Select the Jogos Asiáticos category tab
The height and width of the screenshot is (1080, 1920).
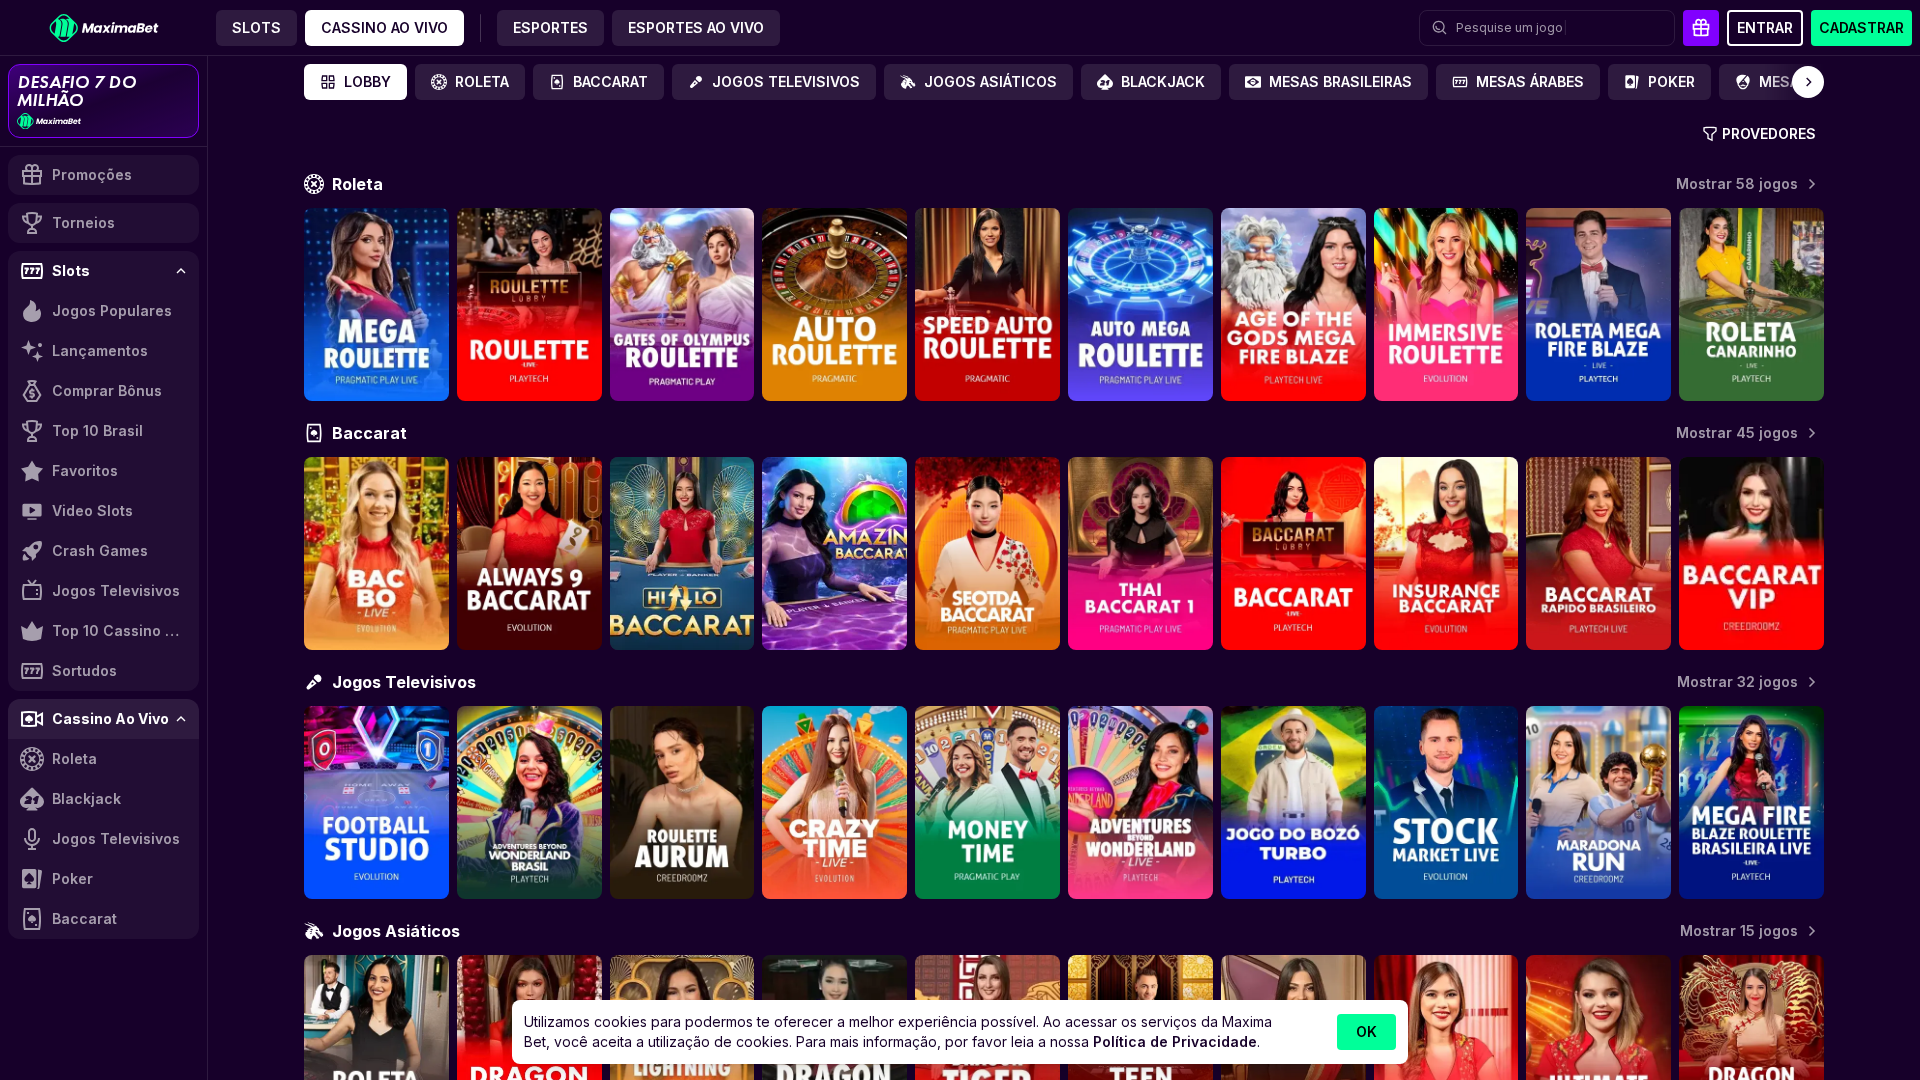tap(978, 82)
